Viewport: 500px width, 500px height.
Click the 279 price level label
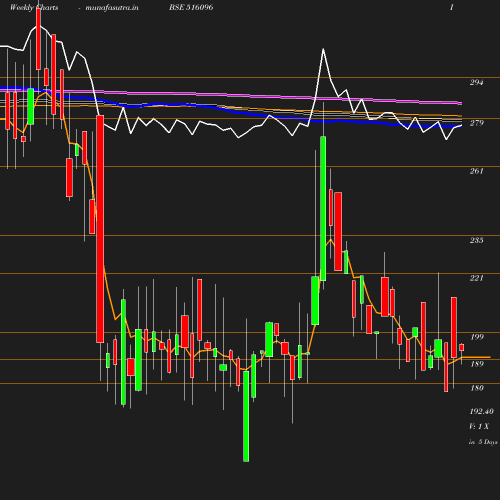pos(476,123)
